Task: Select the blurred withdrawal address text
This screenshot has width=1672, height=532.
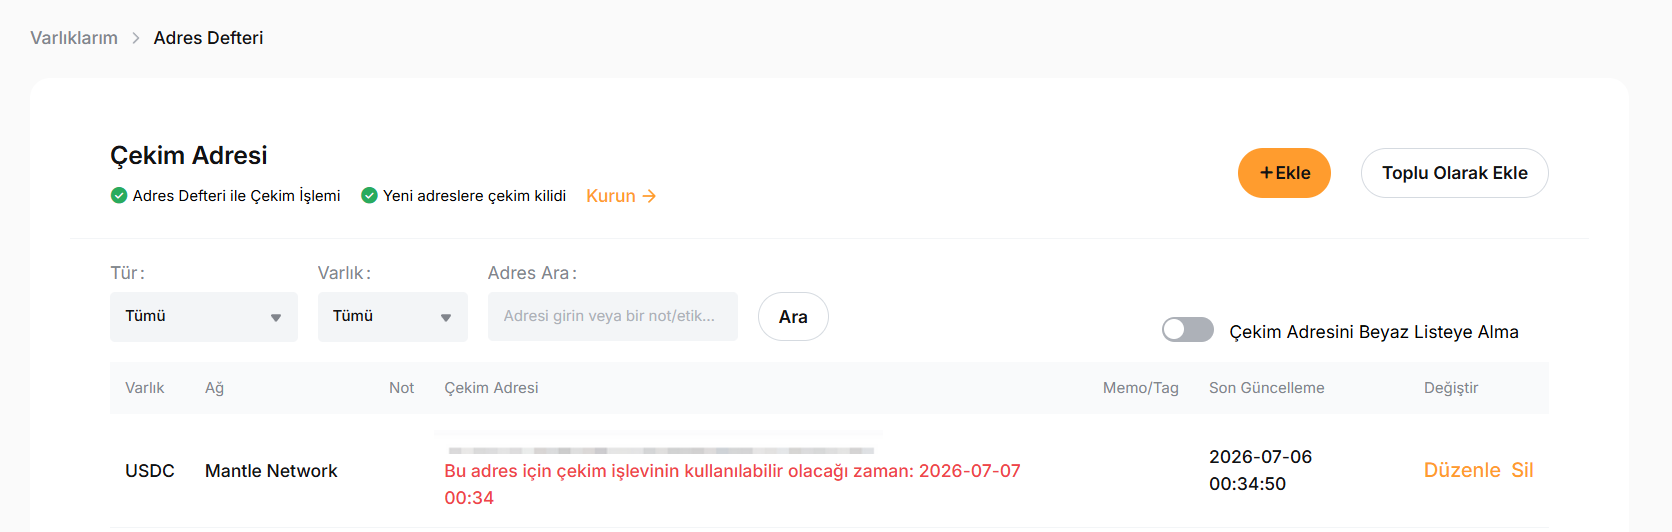Action: [x=661, y=449]
